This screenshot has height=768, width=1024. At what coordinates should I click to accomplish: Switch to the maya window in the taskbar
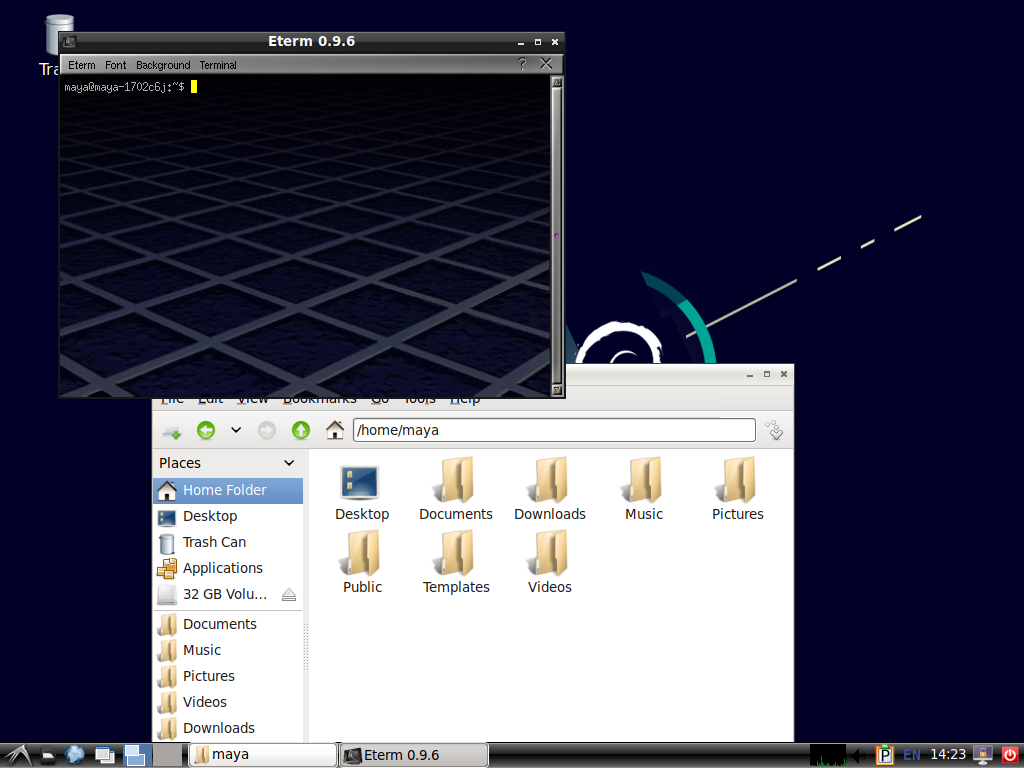click(x=262, y=755)
